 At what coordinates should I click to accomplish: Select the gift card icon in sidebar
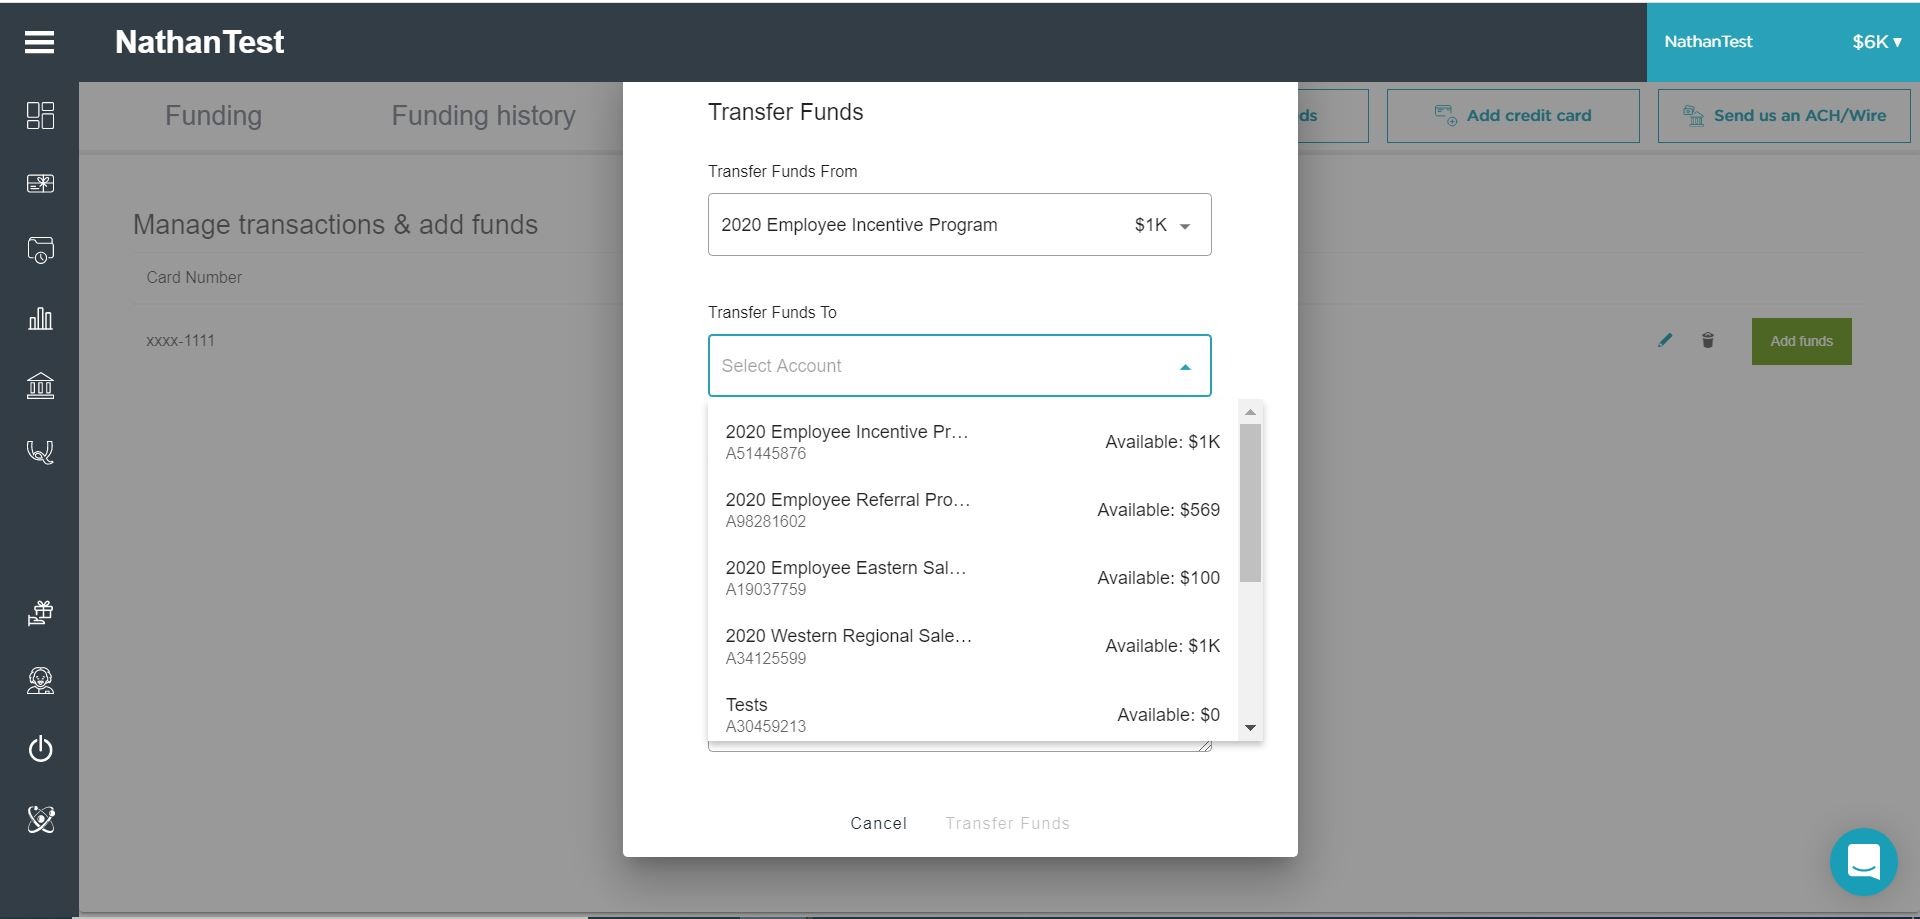pyautogui.click(x=40, y=183)
